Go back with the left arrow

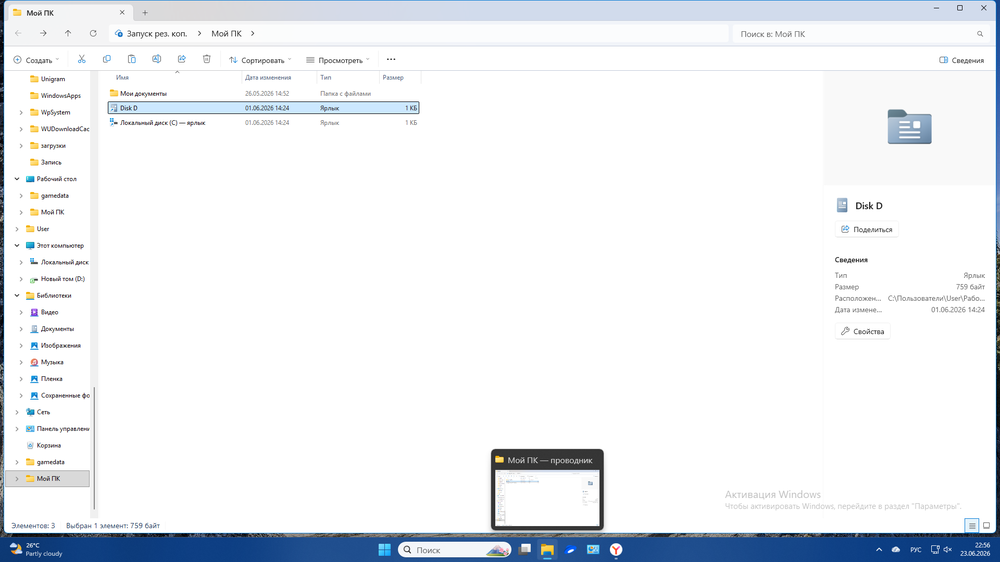tap(18, 33)
